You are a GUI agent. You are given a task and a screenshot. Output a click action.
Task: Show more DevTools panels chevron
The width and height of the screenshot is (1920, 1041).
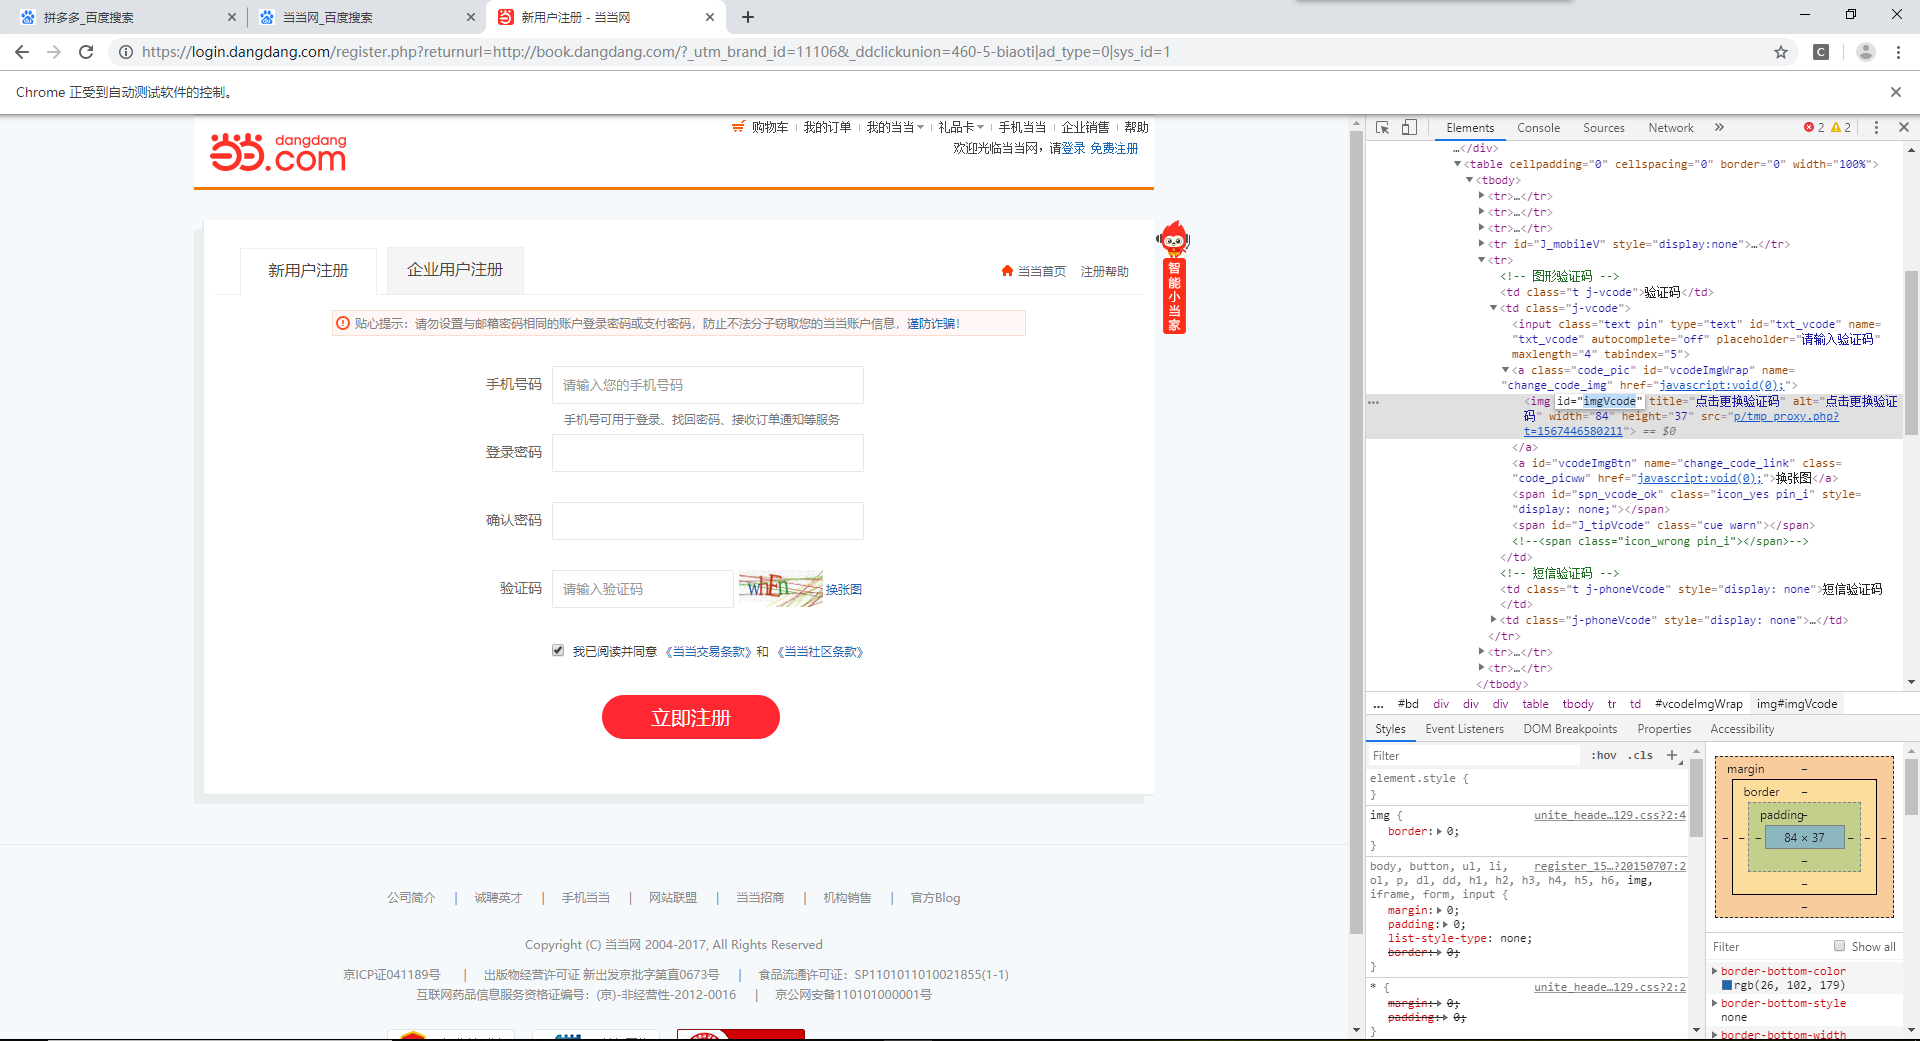pos(1719,127)
